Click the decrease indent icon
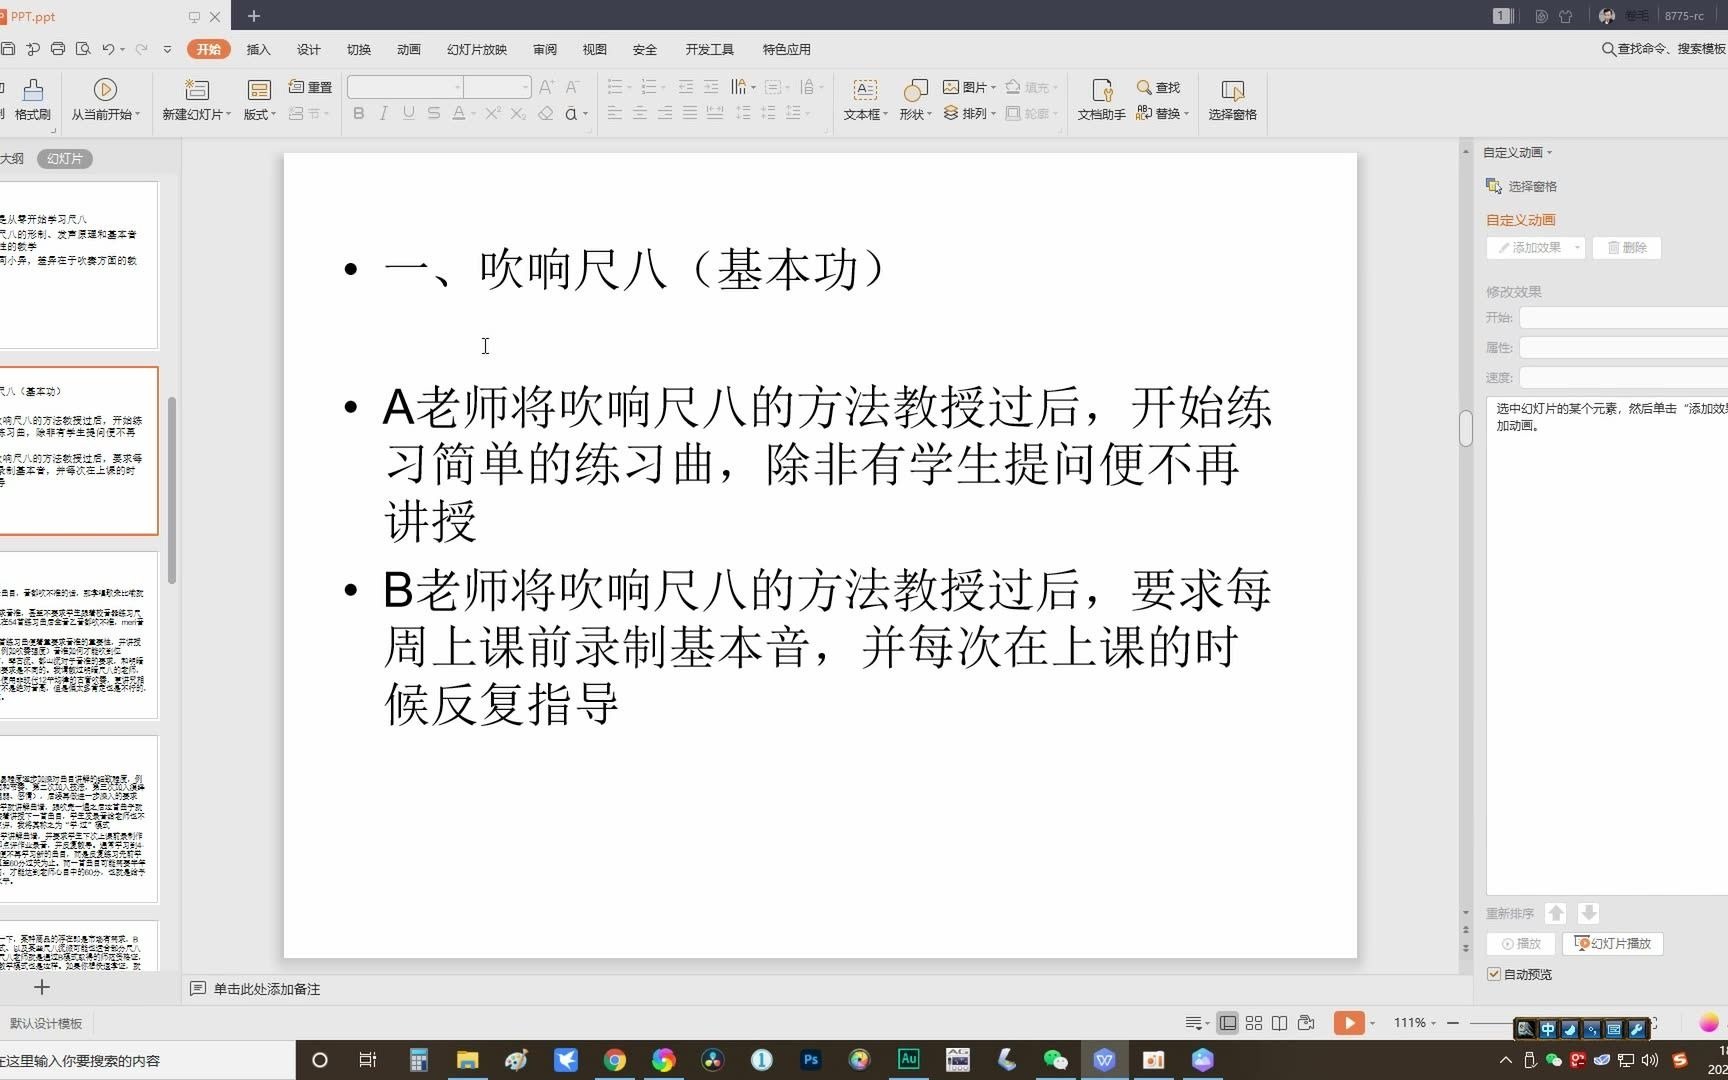The width and height of the screenshot is (1728, 1080). click(686, 87)
